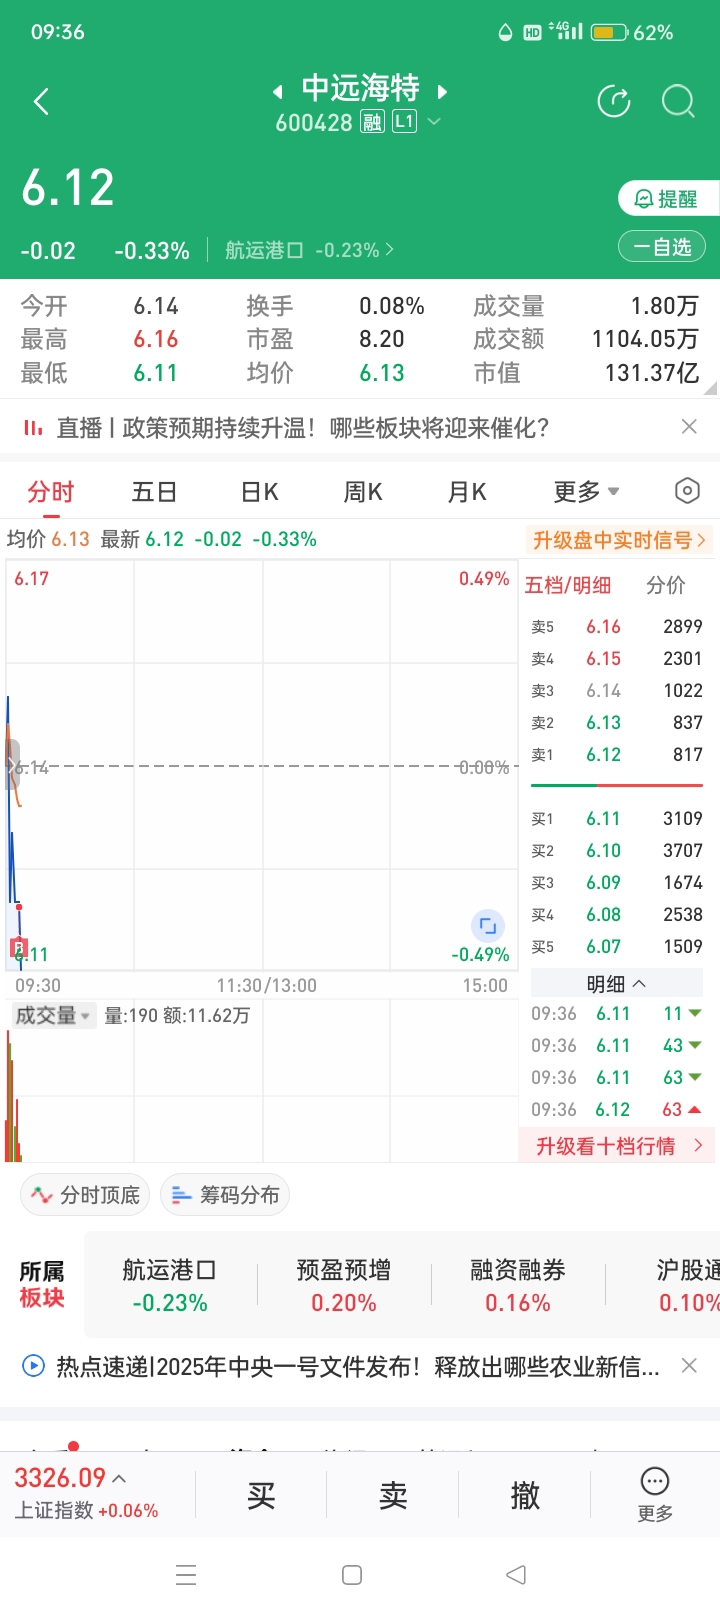Dismiss the 热点速递 news bar
The height and width of the screenshot is (1612, 720).
click(x=689, y=1365)
